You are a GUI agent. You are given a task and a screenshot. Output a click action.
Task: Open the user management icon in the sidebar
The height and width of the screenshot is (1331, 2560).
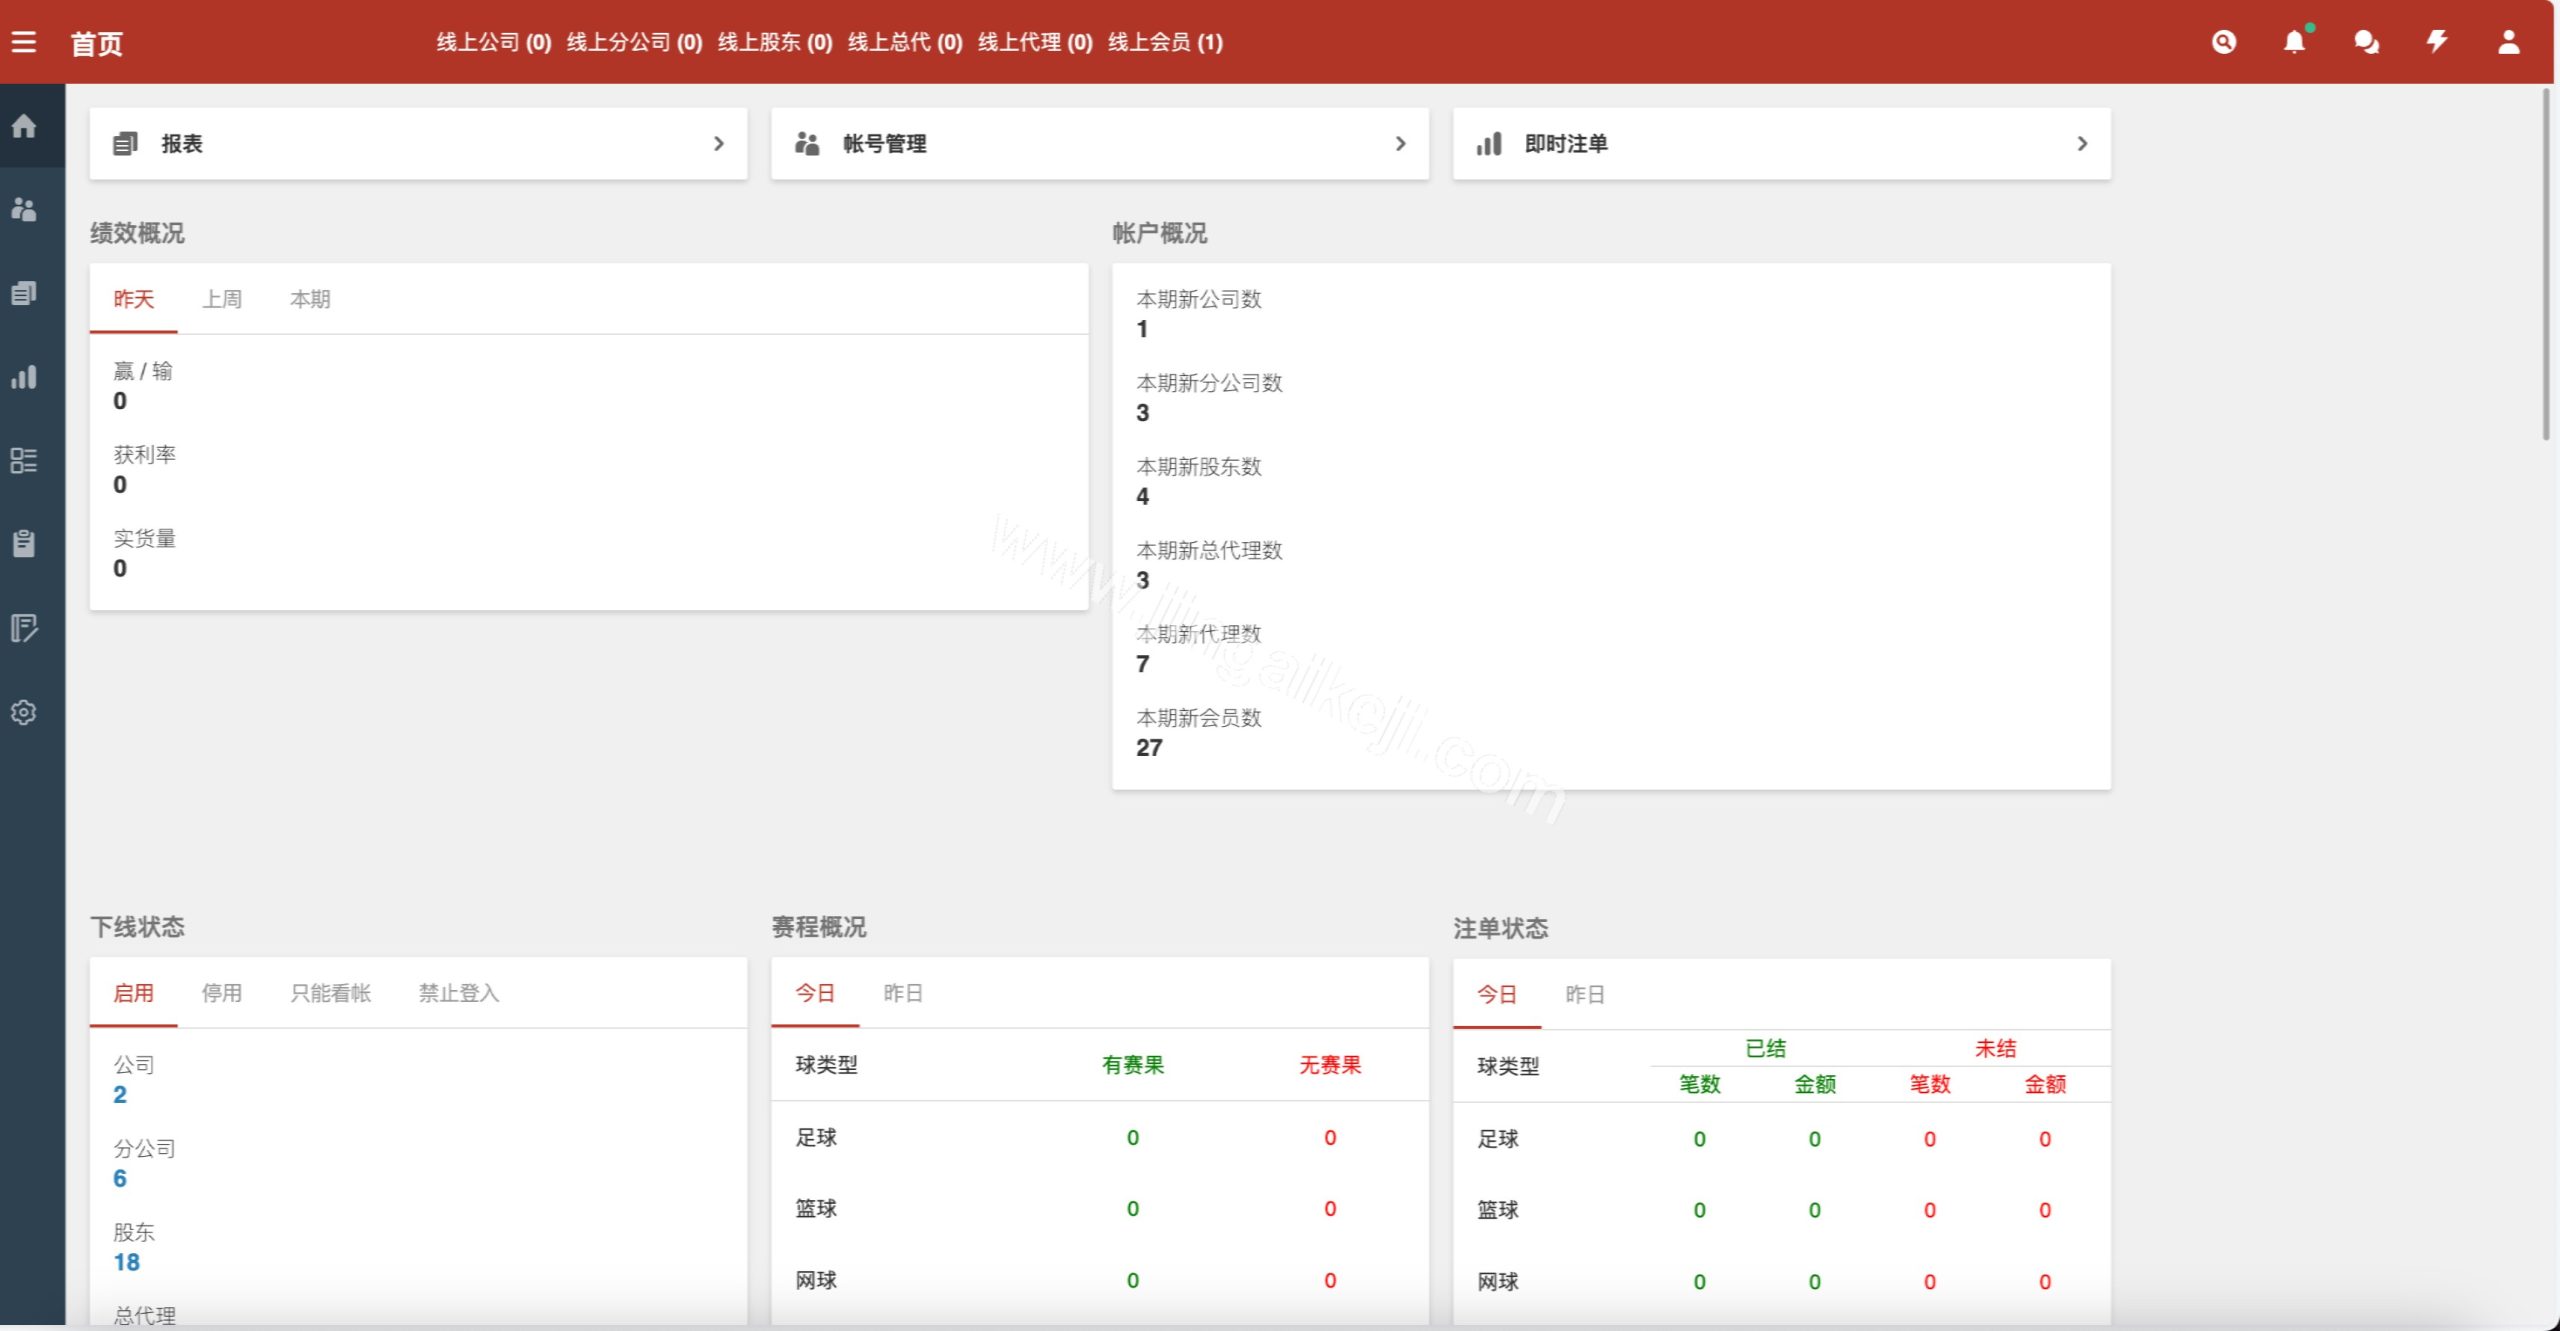coord(24,210)
